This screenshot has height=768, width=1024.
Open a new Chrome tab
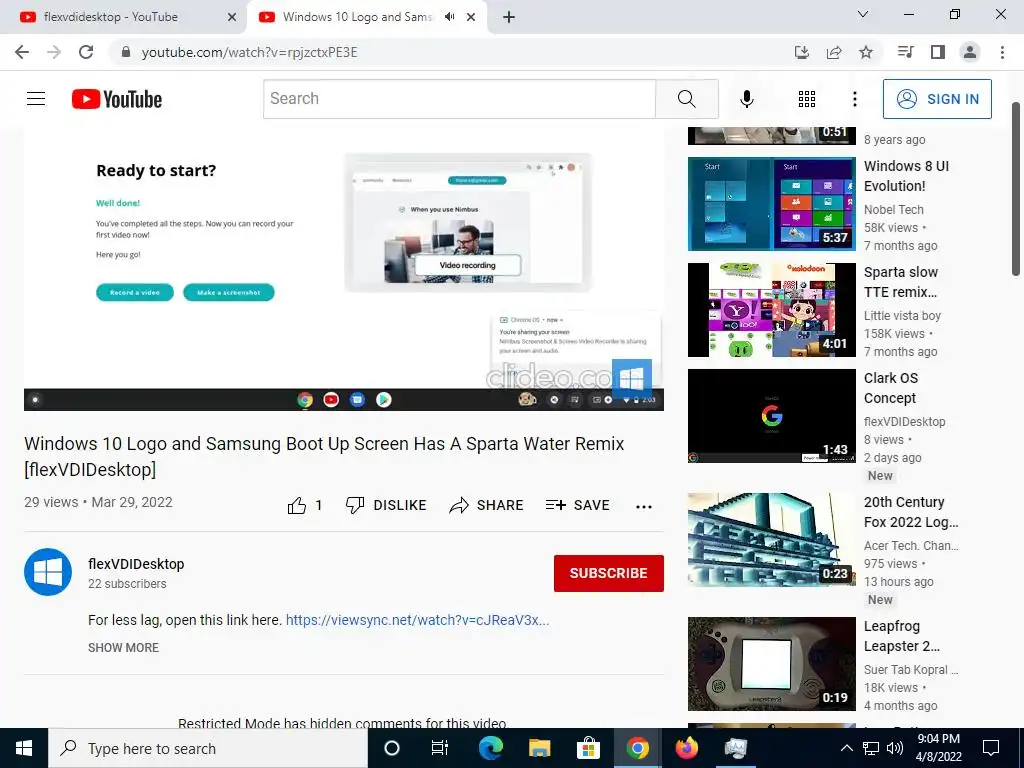point(509,17)
